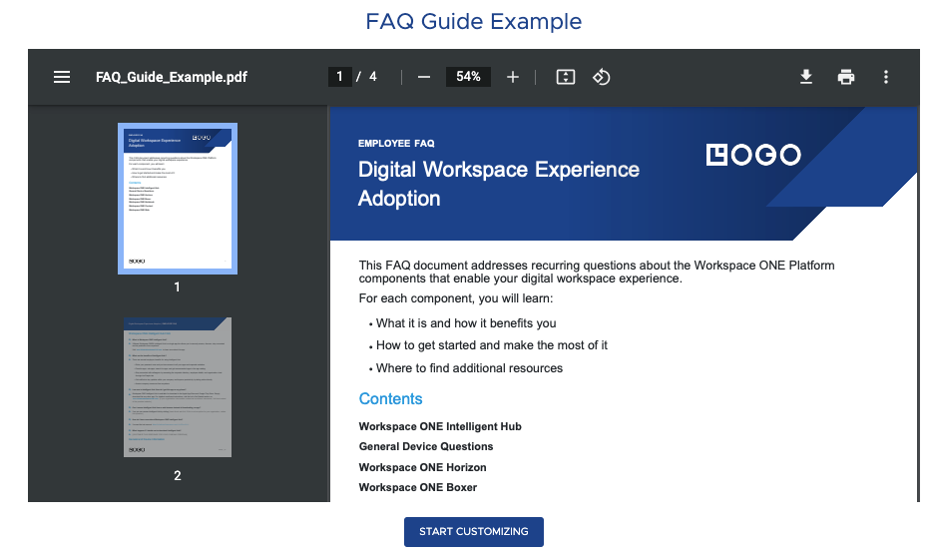Screen dimensions: 936x554
Task: Click General Device Questions entry
Action: 426,447
